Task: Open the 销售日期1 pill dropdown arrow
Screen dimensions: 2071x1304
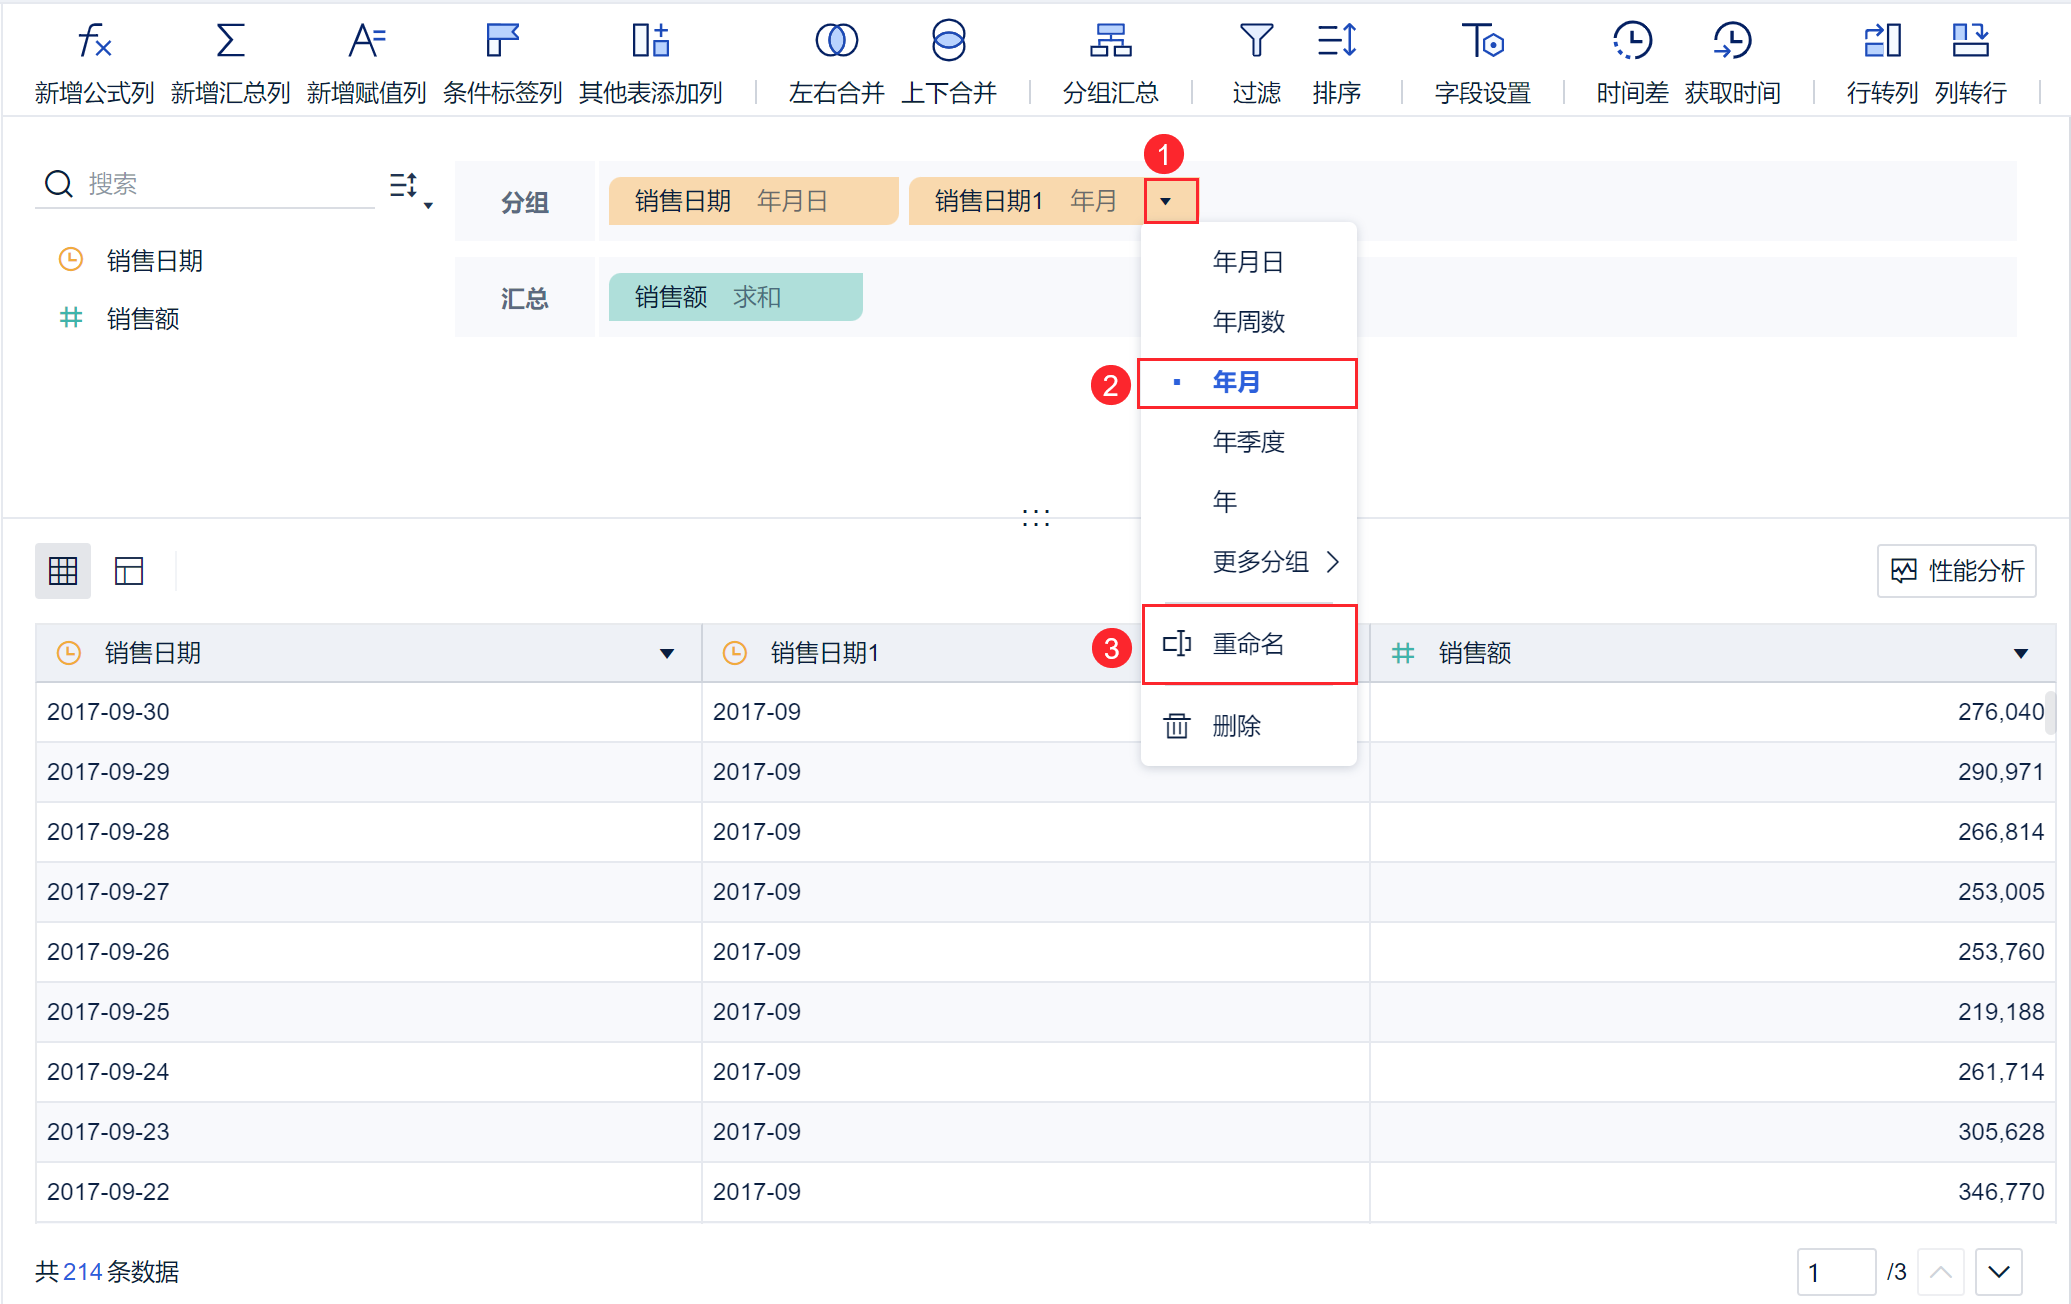Action: tap(1166, 202)
